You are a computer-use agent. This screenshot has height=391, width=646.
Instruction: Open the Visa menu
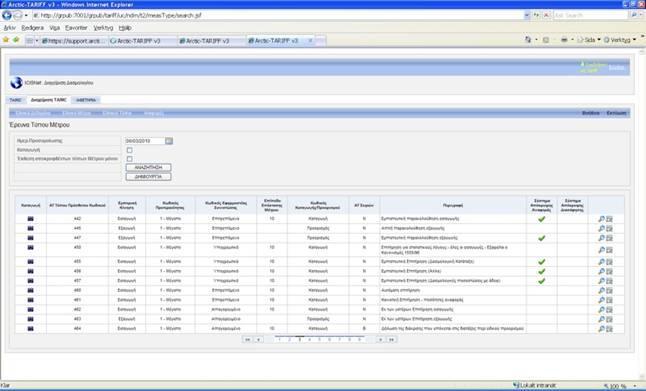[55, 28]
